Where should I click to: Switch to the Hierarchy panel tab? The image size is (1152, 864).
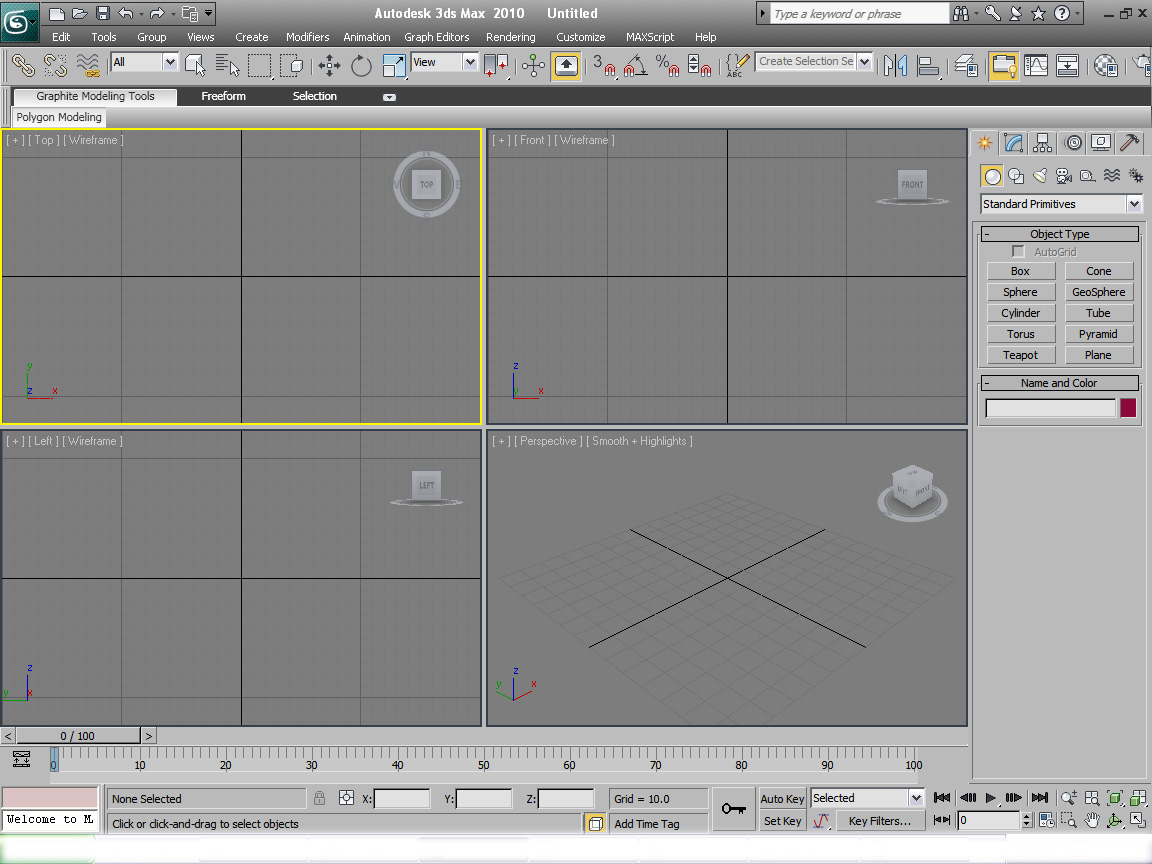pyautogui.click(x=1043, y=143)
